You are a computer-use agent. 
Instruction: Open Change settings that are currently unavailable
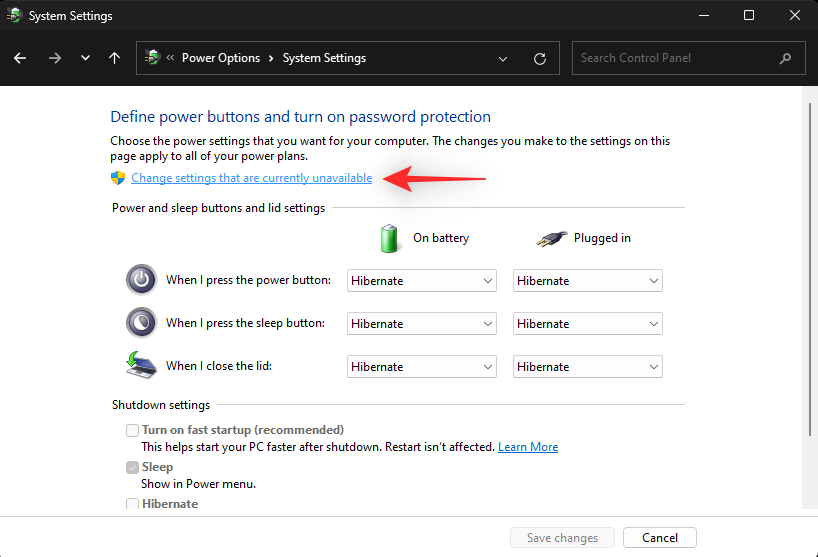[x=251, y=178]
